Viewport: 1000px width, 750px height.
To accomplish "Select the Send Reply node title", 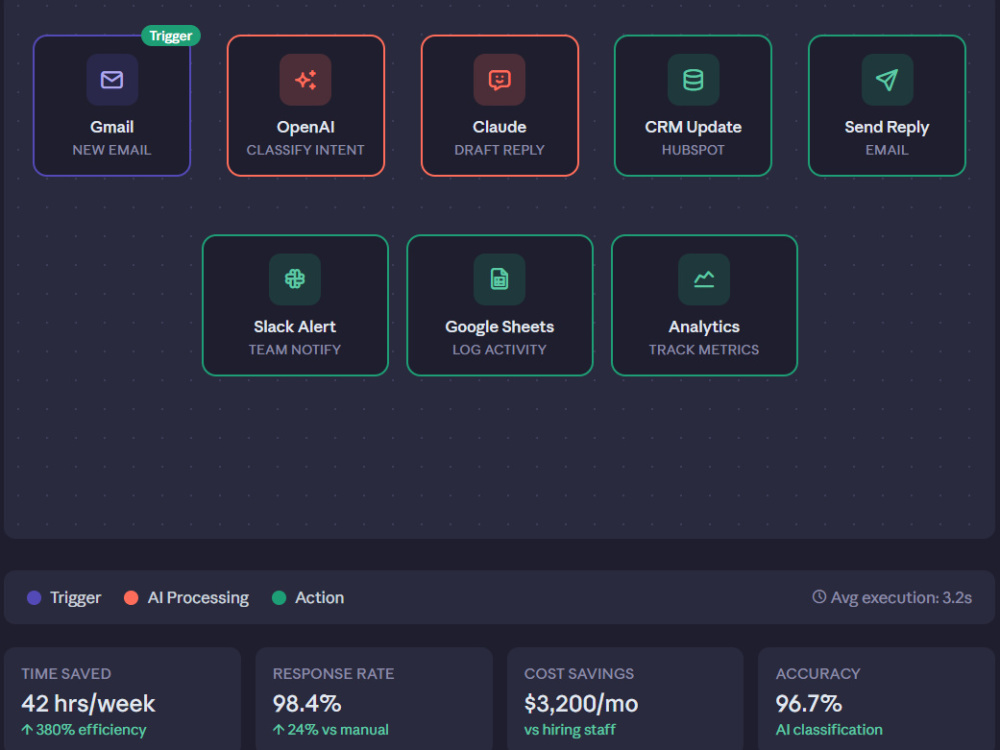I will tap(887, 127).
